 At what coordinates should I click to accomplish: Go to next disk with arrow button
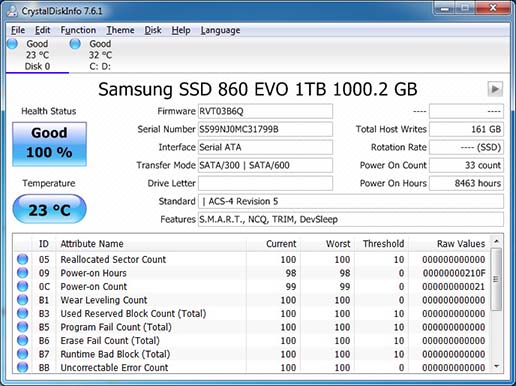(495, 89)
